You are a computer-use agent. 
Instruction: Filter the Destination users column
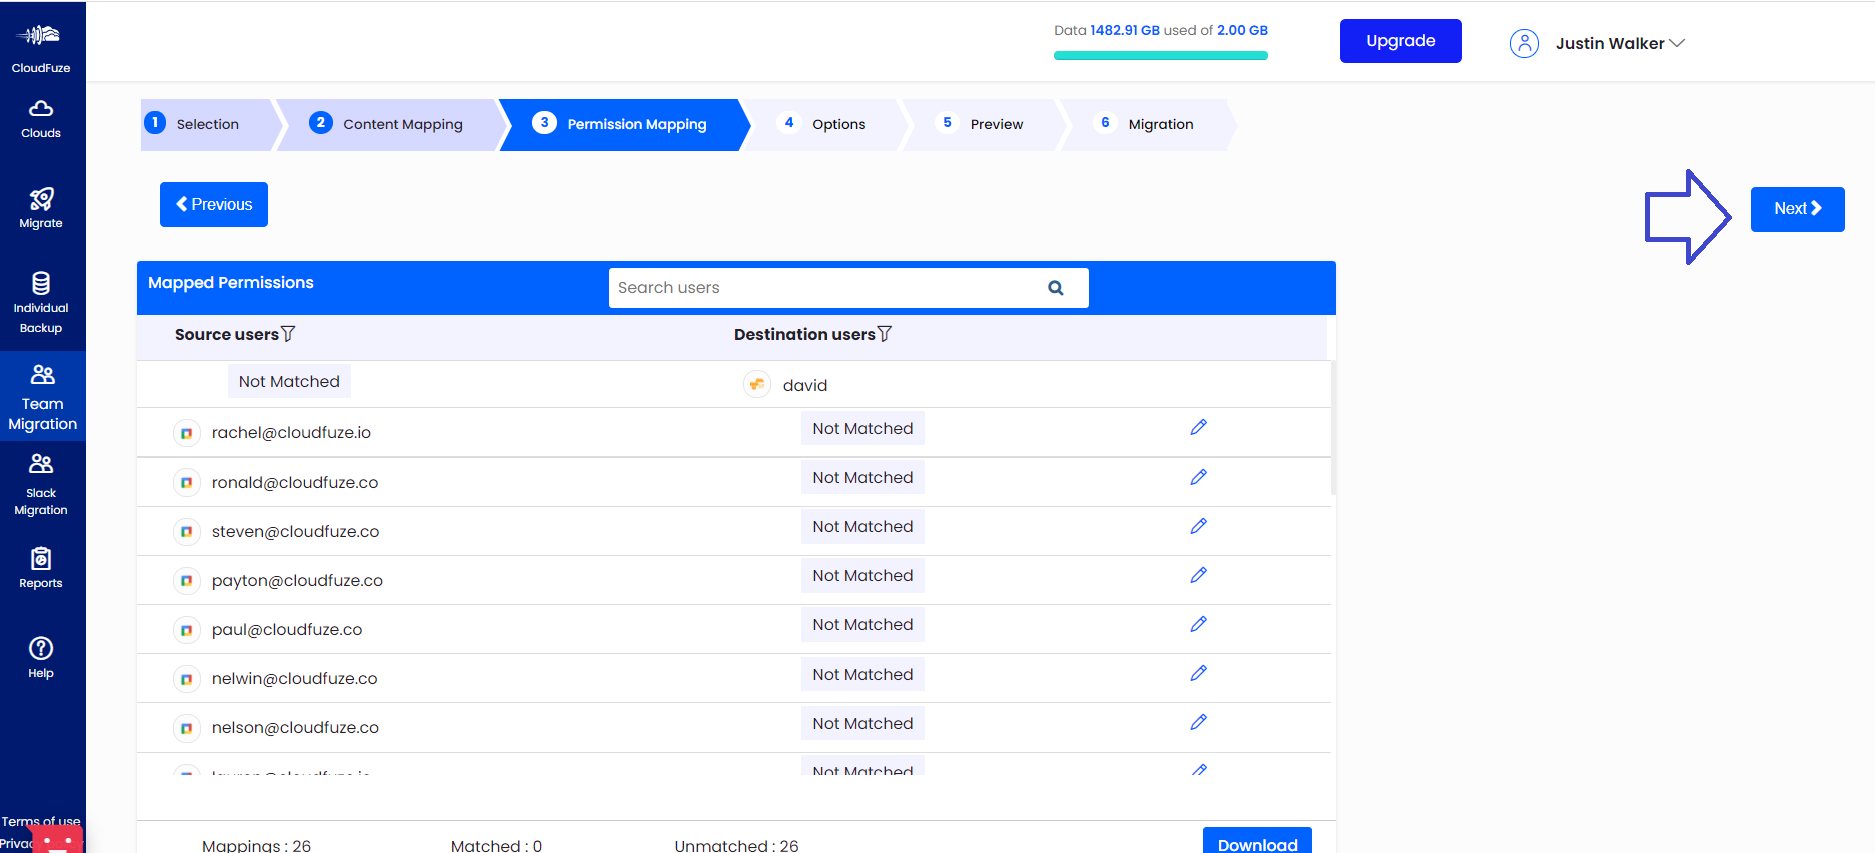click(x=884, y=334)
